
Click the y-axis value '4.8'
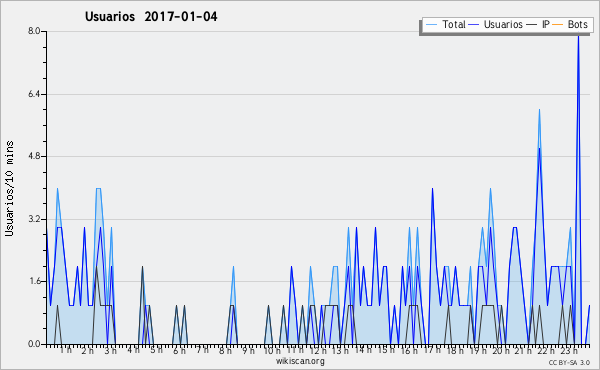34,156
